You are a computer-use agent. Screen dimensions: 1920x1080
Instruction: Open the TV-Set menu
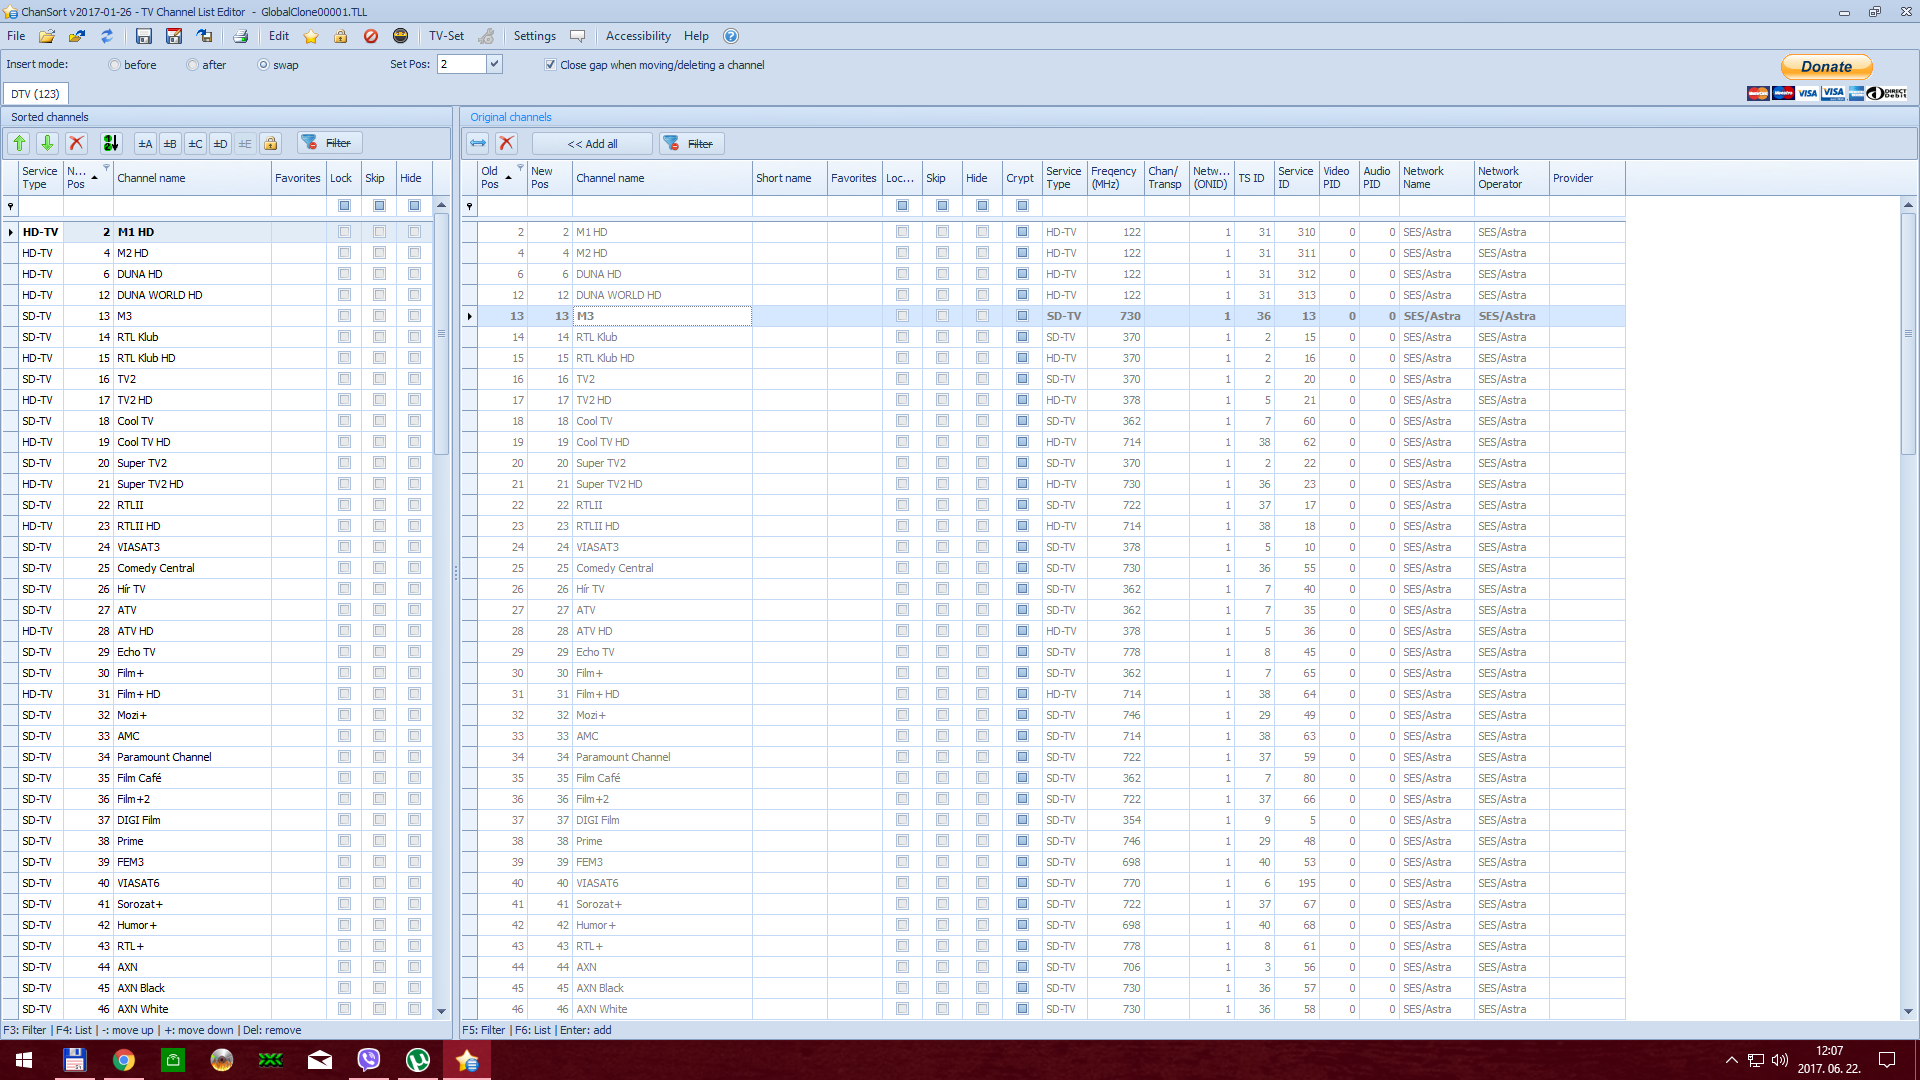click(x=446, y=36)
